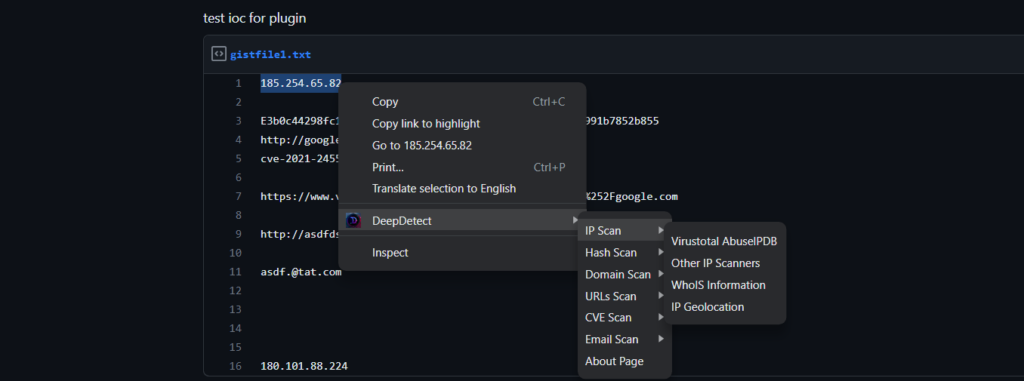Click line number 1 in the gutter

238,84
